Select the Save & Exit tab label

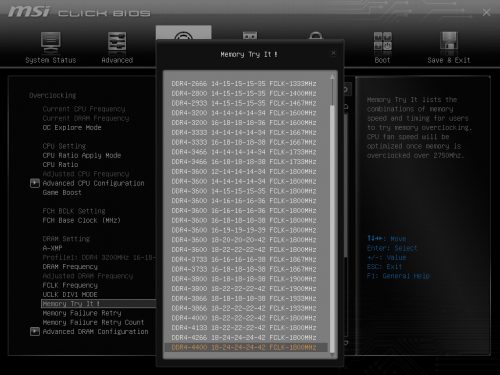[x=449, y=60]
